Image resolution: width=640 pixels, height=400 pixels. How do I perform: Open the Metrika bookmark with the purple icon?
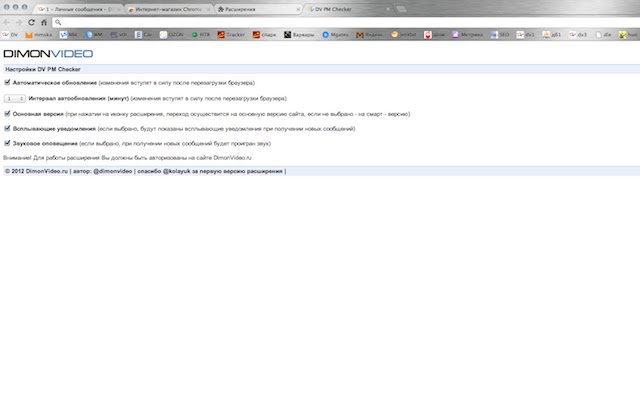pos(467,35)
